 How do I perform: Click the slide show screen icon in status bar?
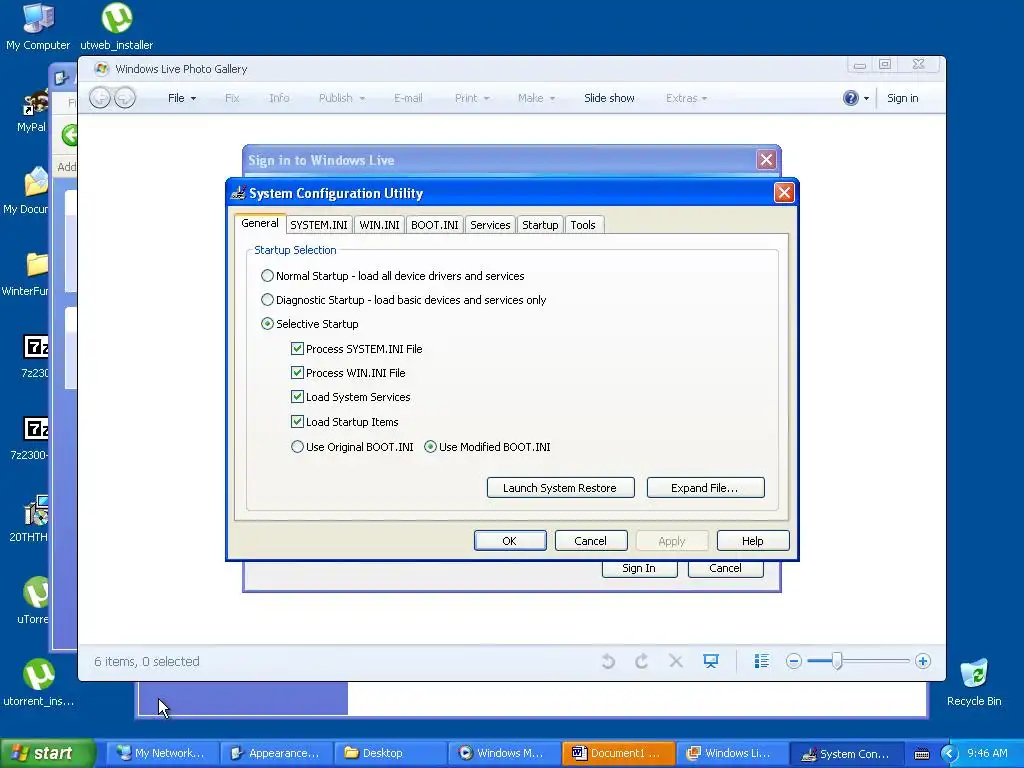(x=711, y=662)
